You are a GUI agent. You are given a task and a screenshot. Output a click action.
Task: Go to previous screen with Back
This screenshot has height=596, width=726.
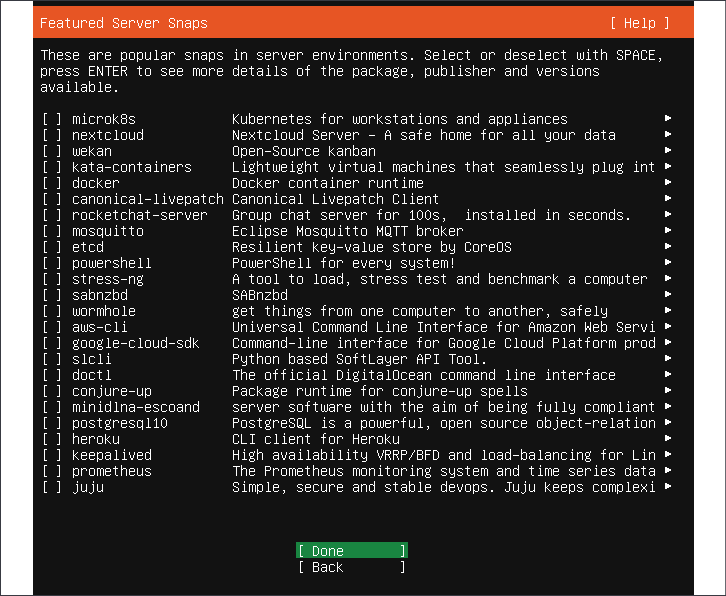click(x=352, y=567)
